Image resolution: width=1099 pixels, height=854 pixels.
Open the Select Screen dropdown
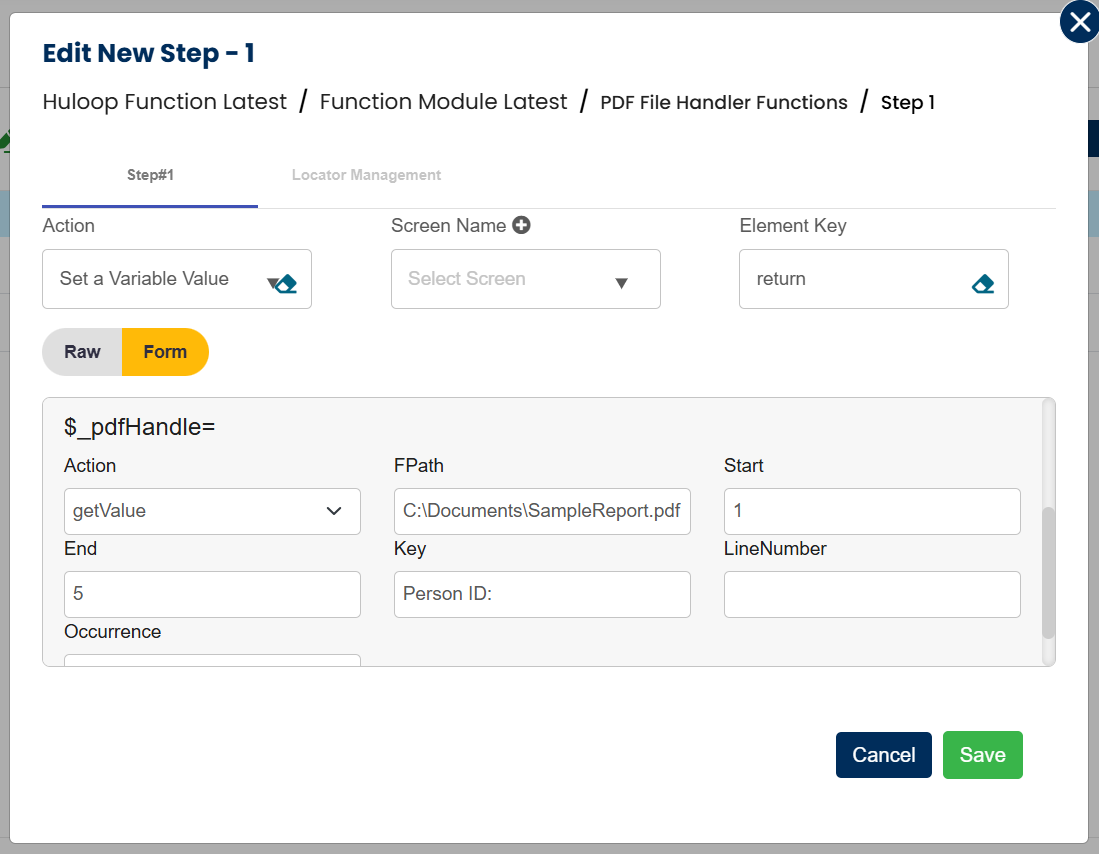526,279
